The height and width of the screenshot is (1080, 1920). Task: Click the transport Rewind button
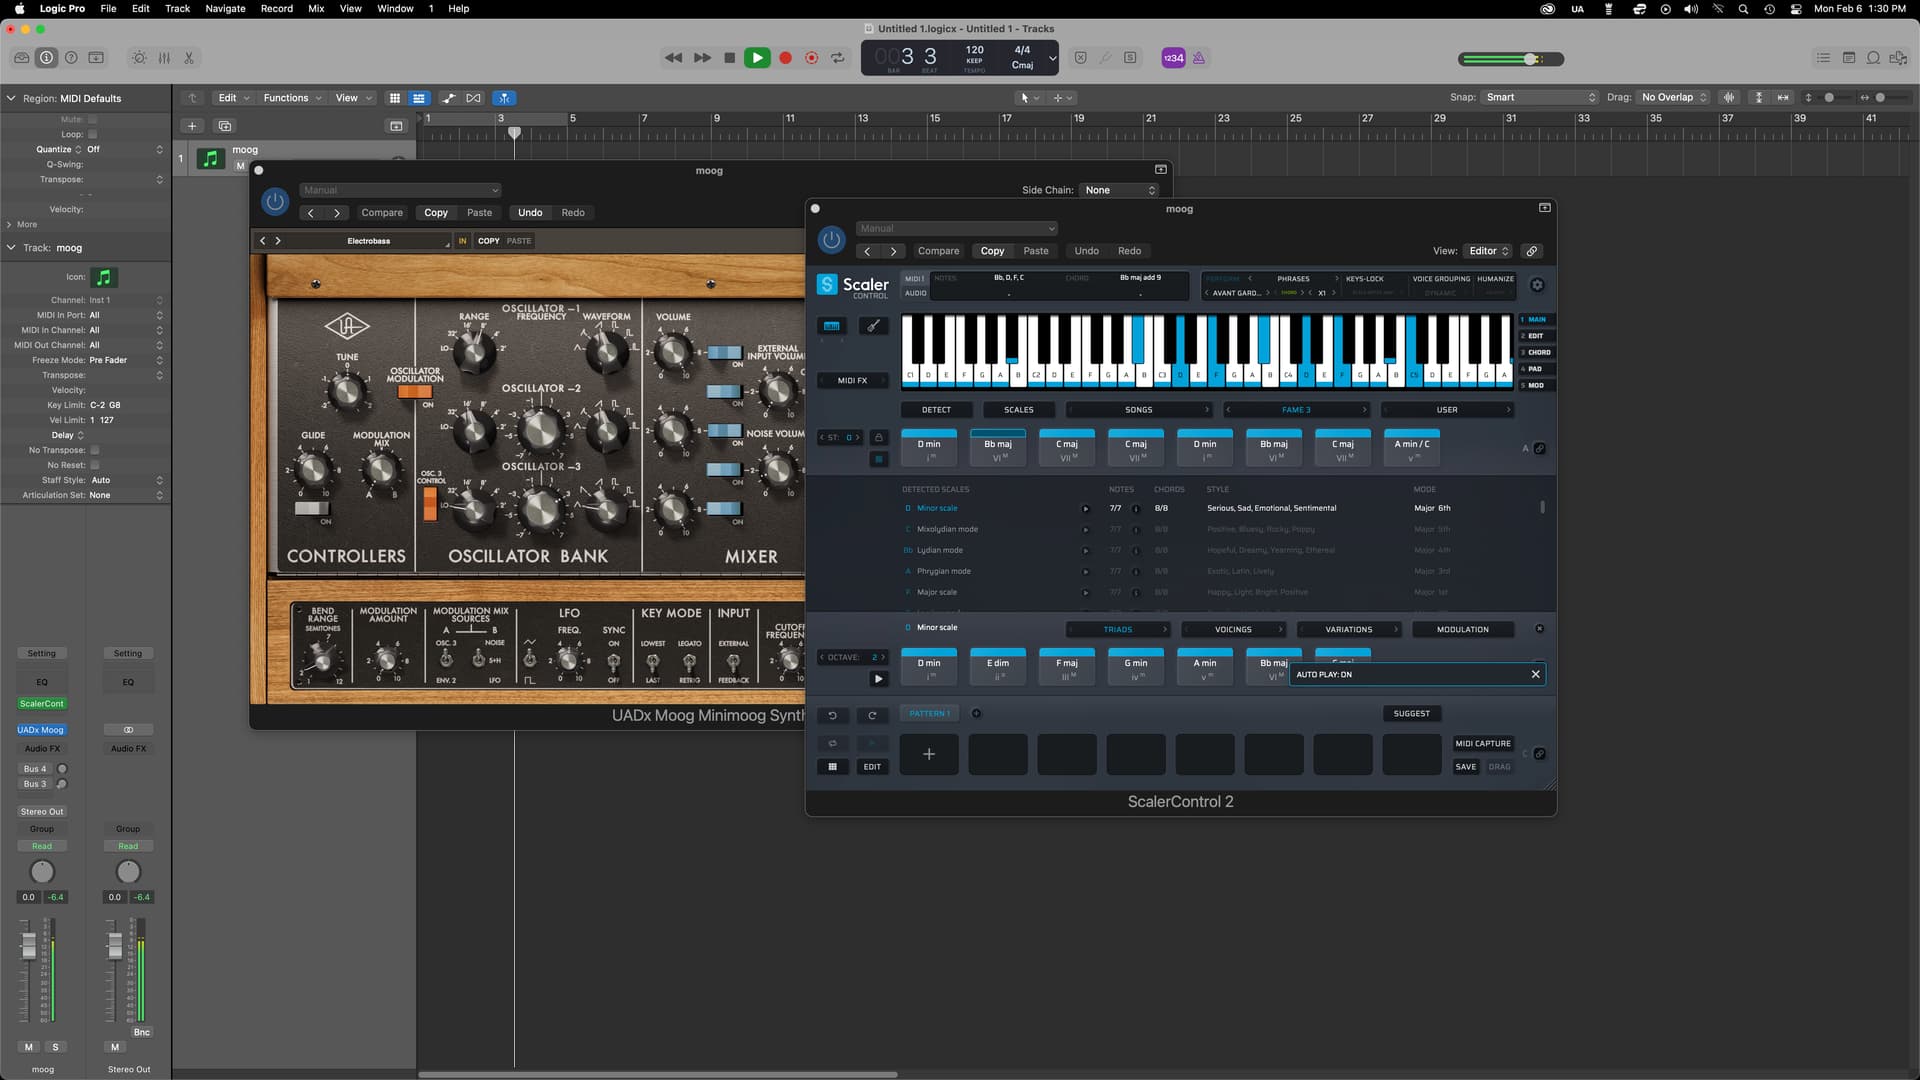click(673, 58)
